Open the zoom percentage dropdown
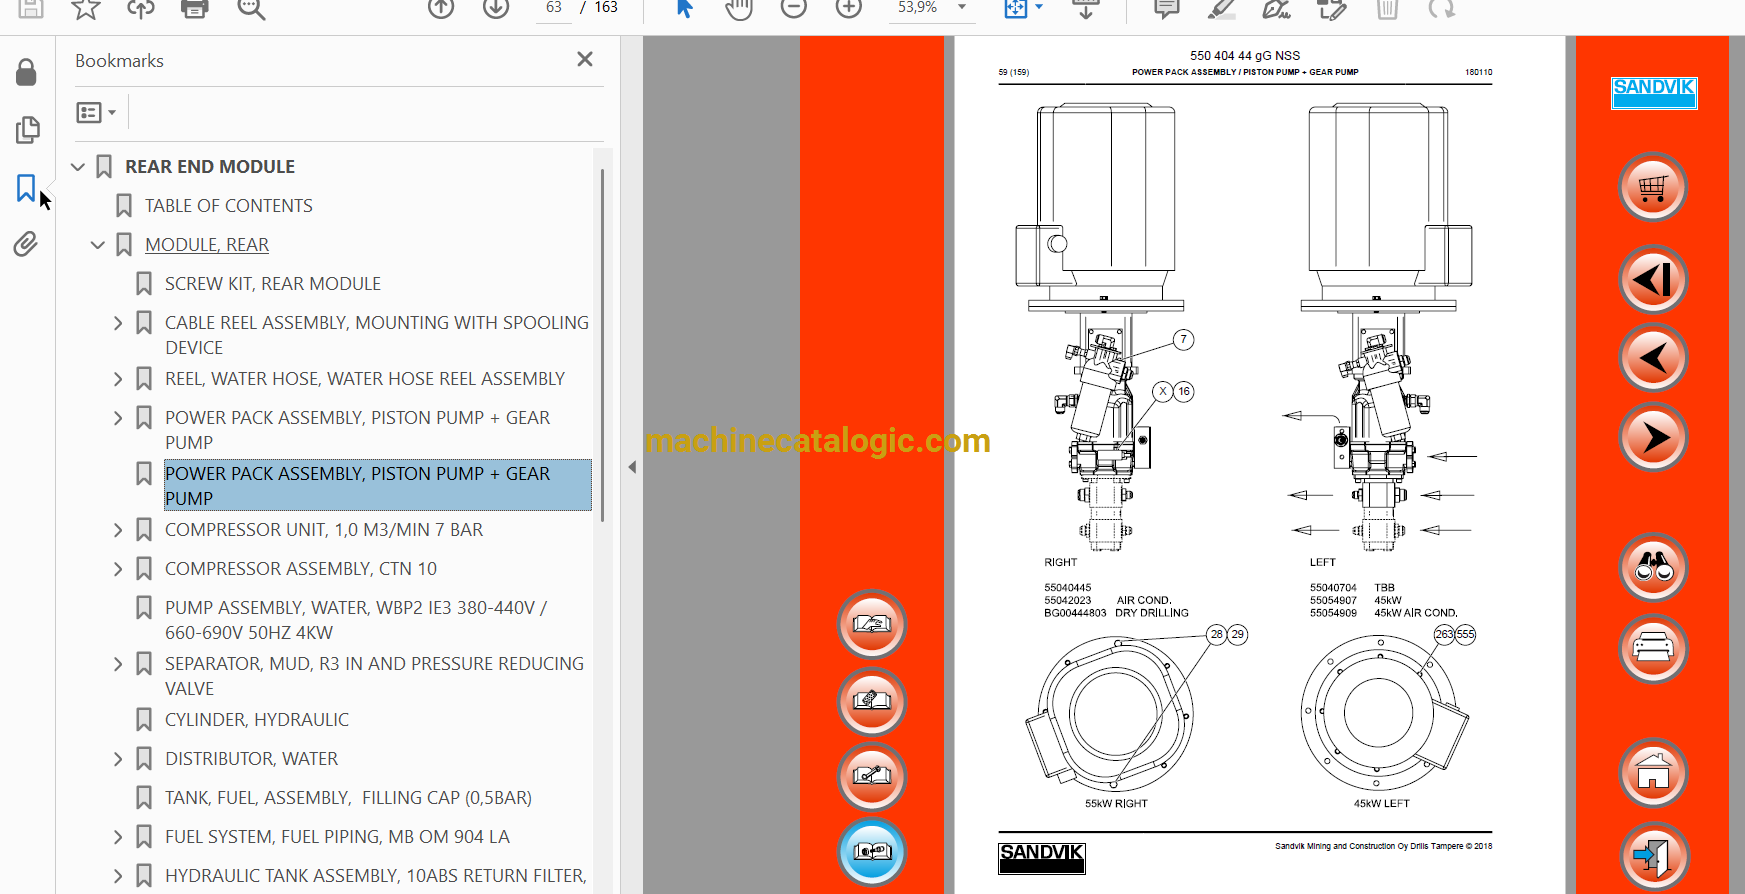 click(x=962, y=7)
